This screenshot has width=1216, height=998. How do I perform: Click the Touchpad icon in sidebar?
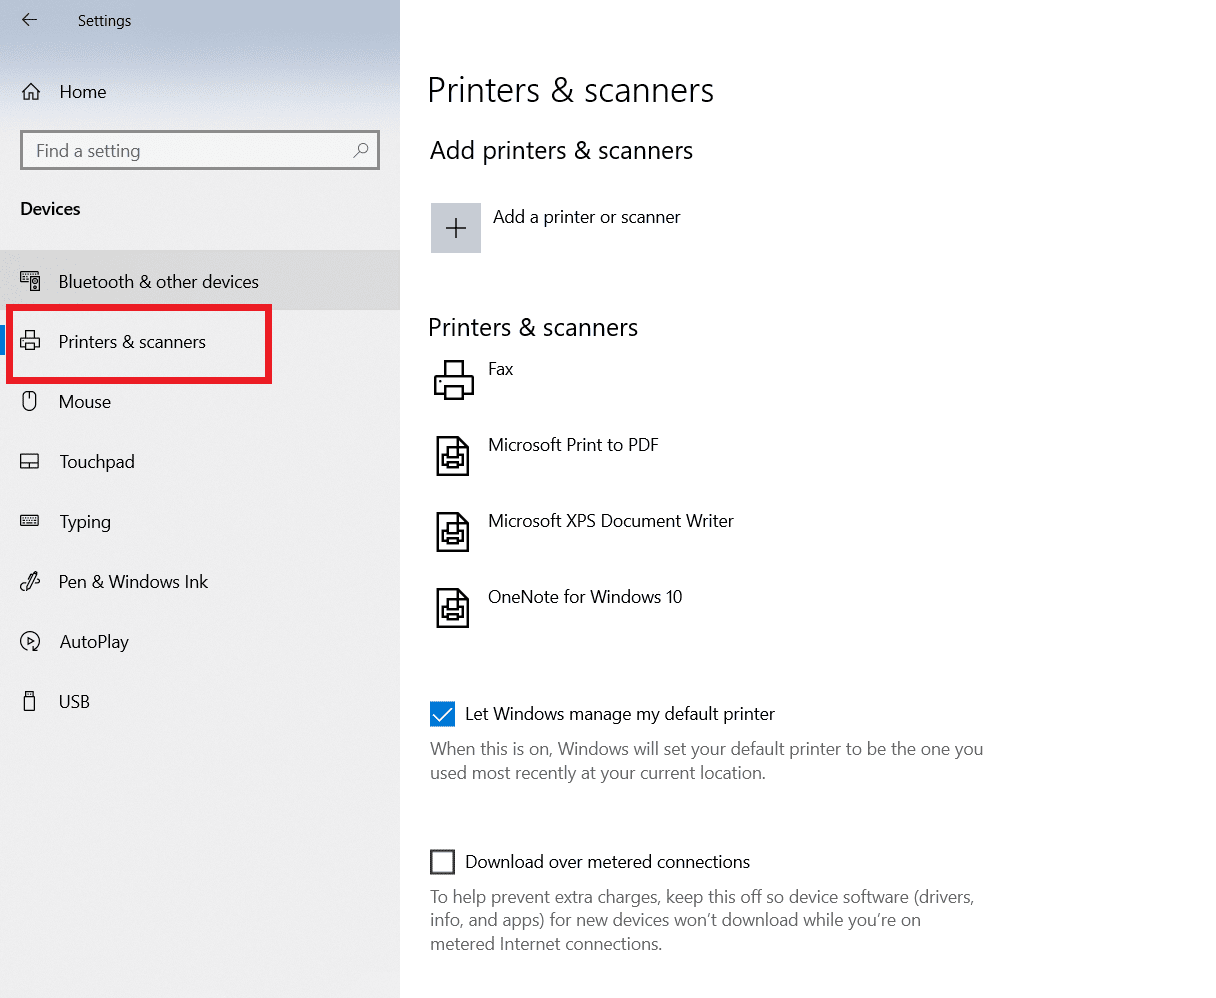[30, 461]
